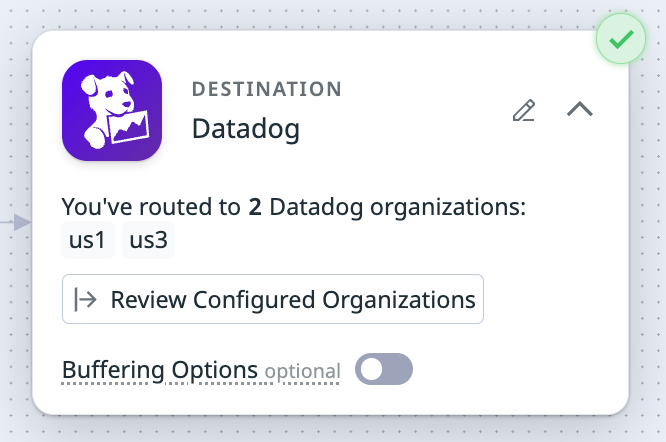
Task: Click the Datadog dog logo icon
Action: pyautogui.click(x=112, y=111)
